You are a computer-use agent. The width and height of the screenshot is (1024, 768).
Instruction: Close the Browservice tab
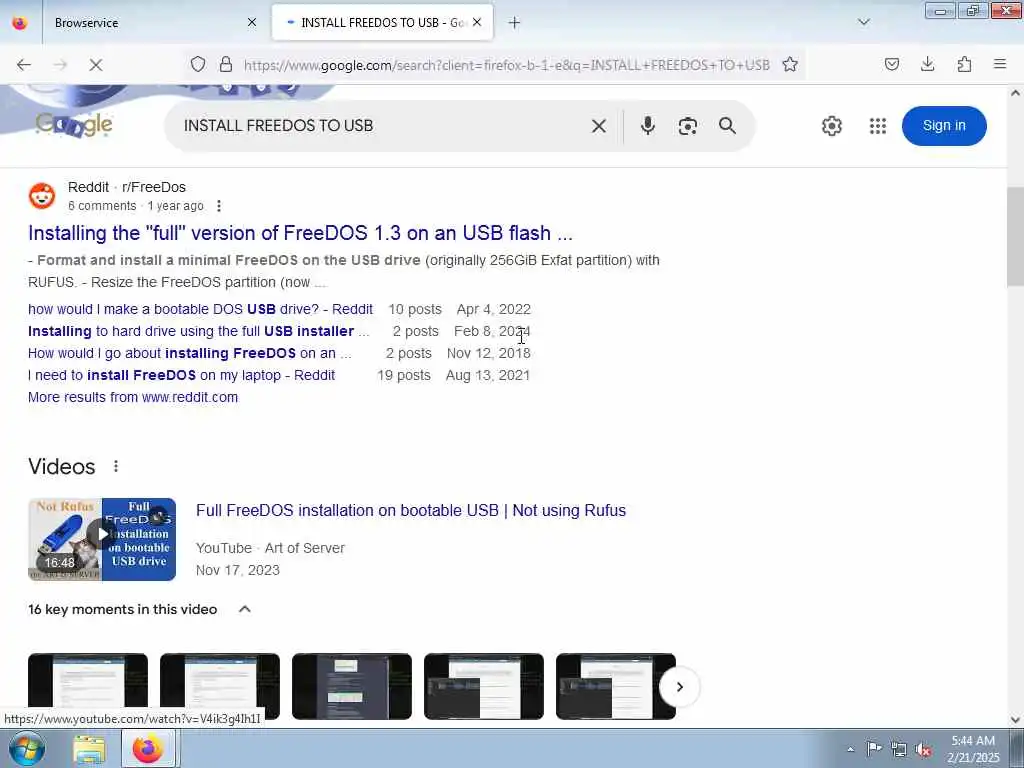[x=252, y=22]
